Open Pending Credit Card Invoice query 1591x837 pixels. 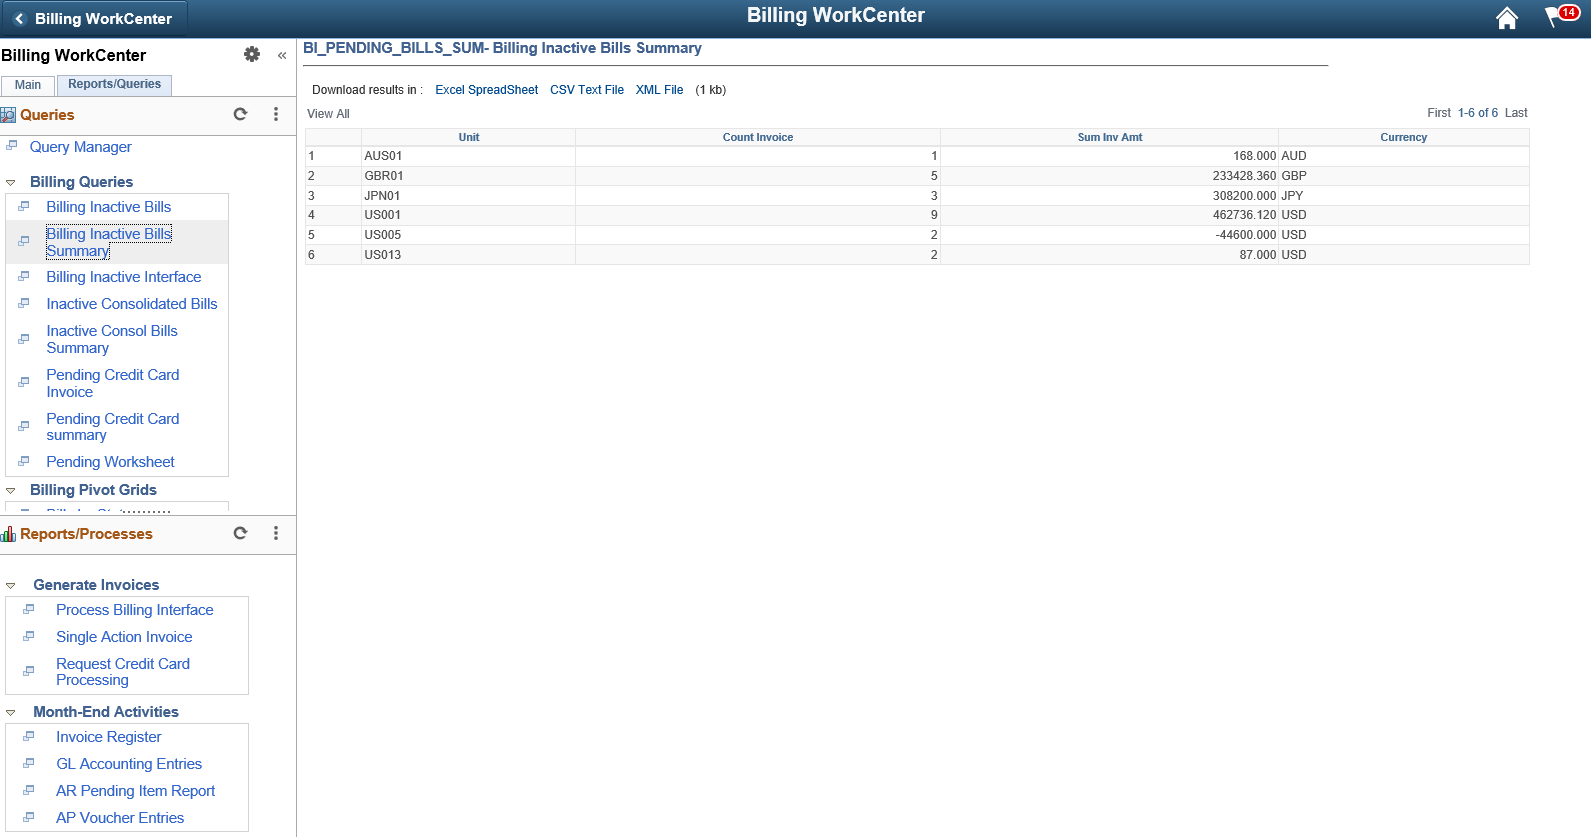tap(113, 383)
